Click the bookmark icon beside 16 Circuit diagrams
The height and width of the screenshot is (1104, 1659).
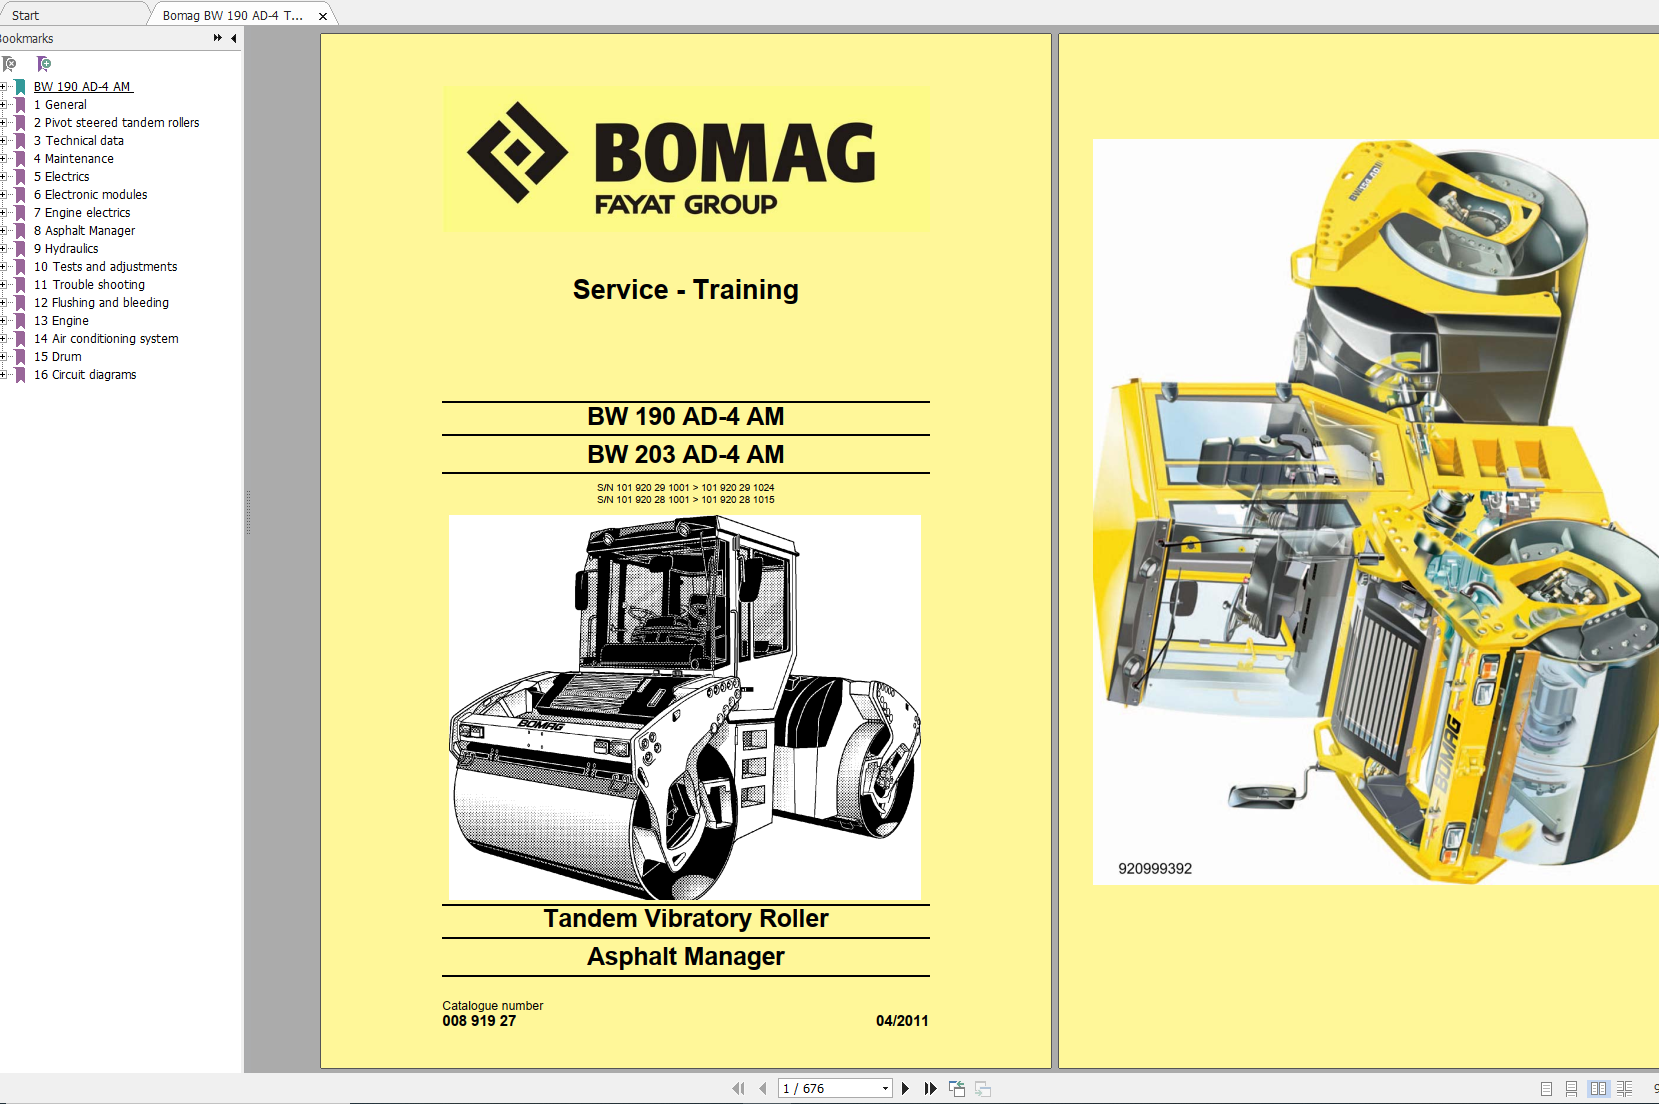[20, 375]
